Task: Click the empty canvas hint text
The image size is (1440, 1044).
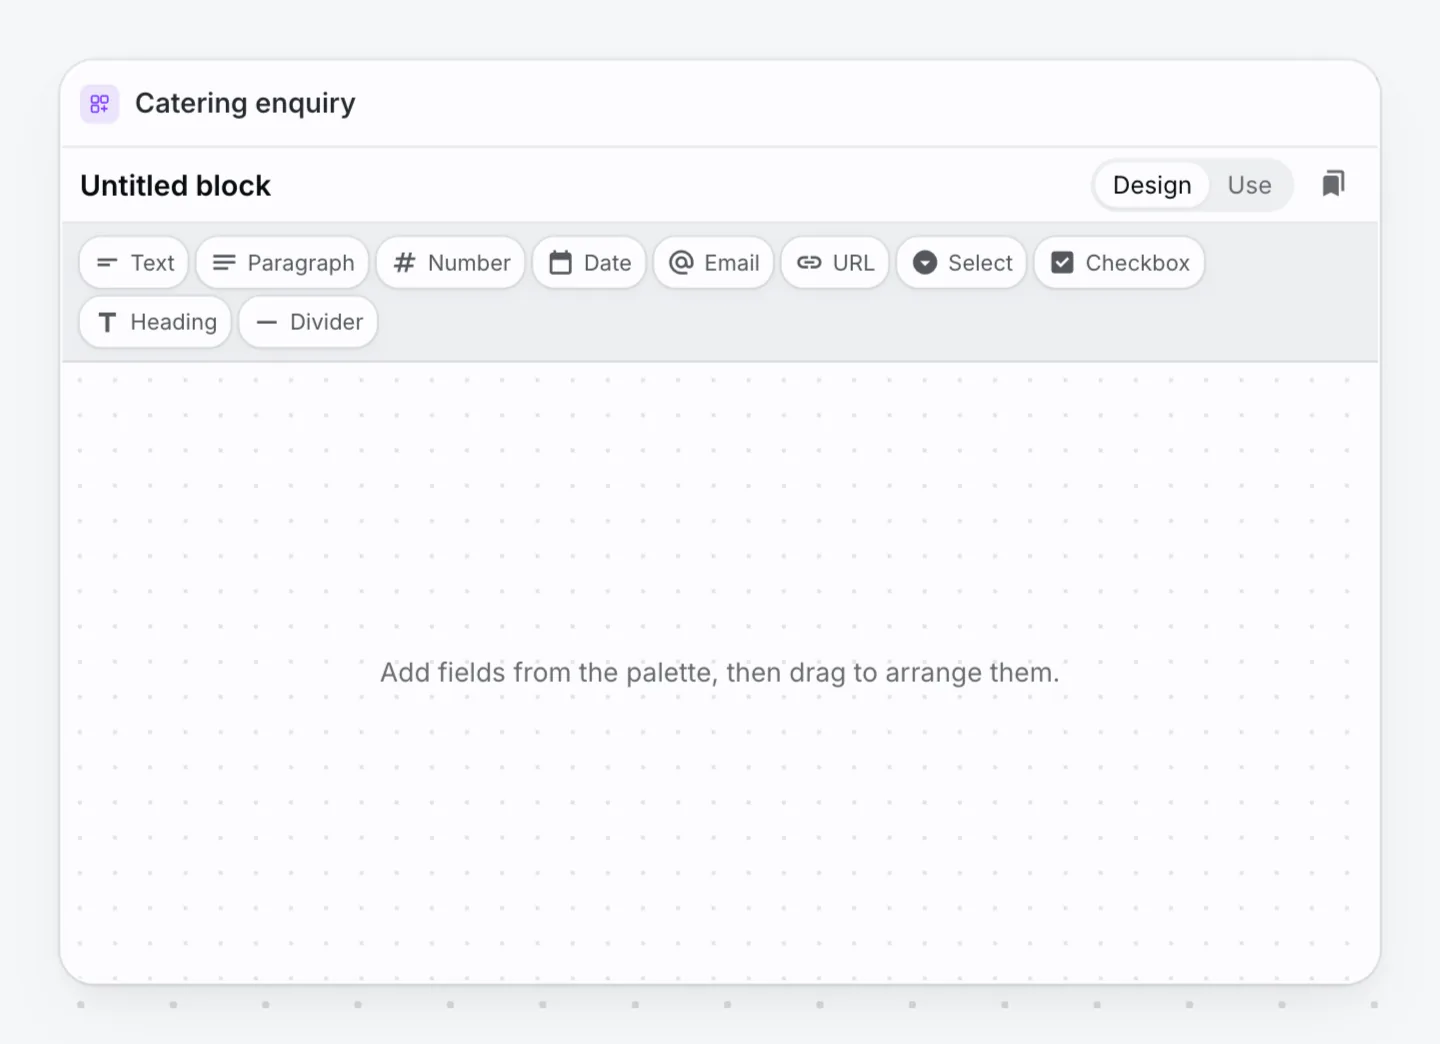Action: 720,672
